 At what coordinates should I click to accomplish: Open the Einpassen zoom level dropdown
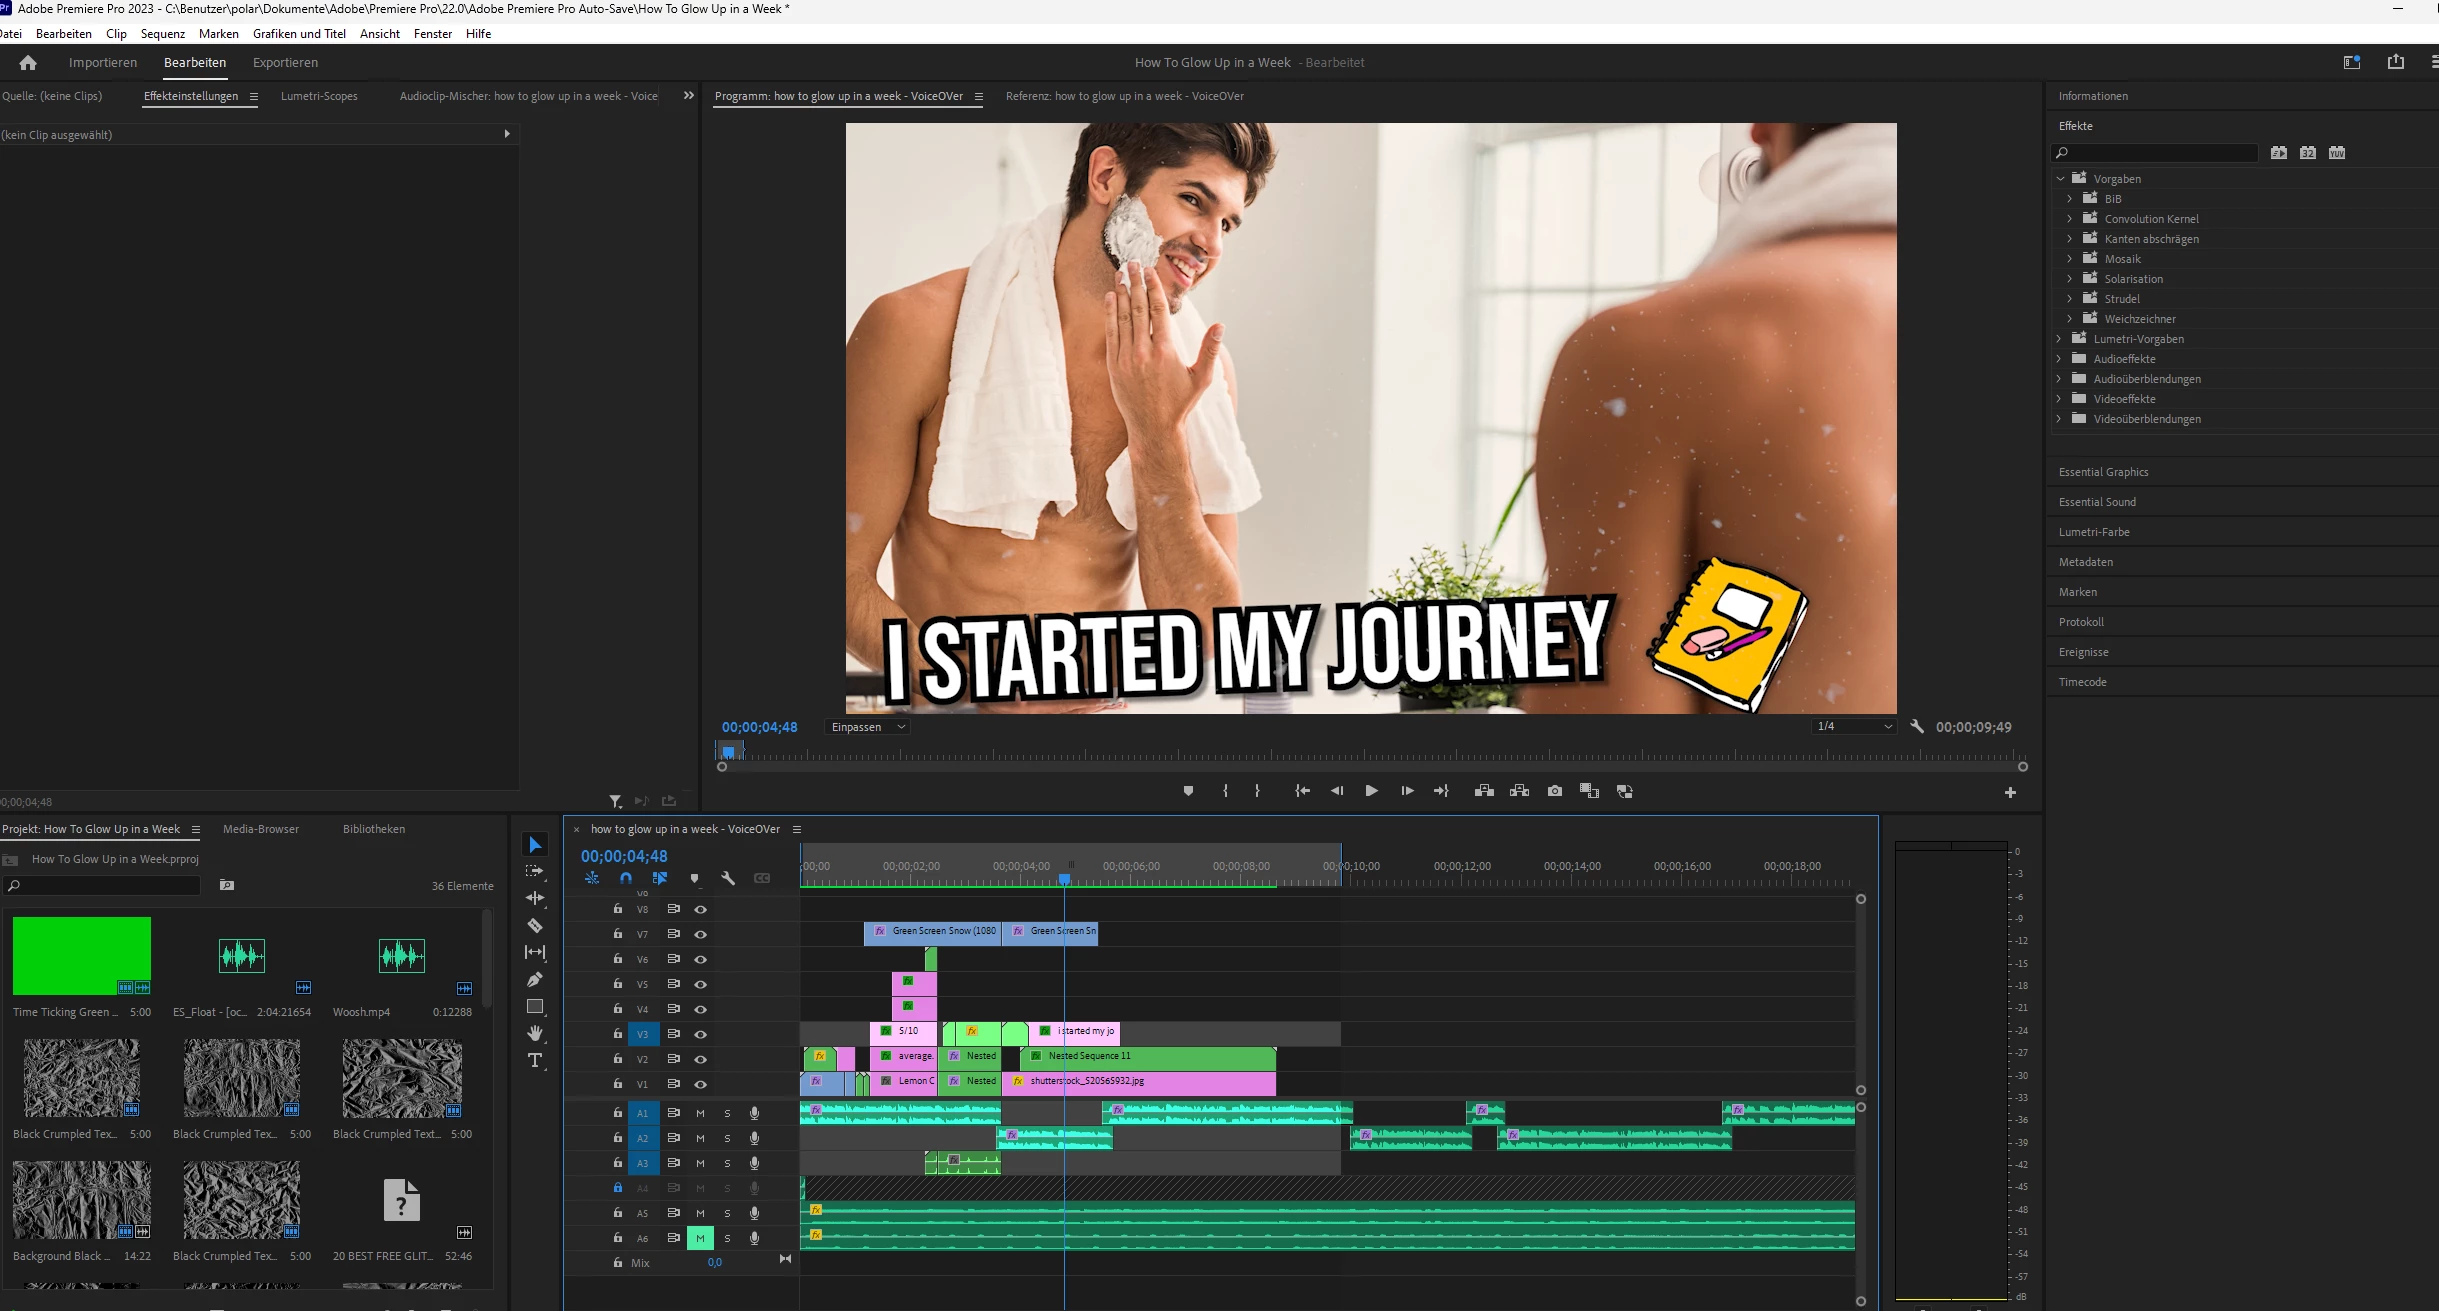coord(867,727)
